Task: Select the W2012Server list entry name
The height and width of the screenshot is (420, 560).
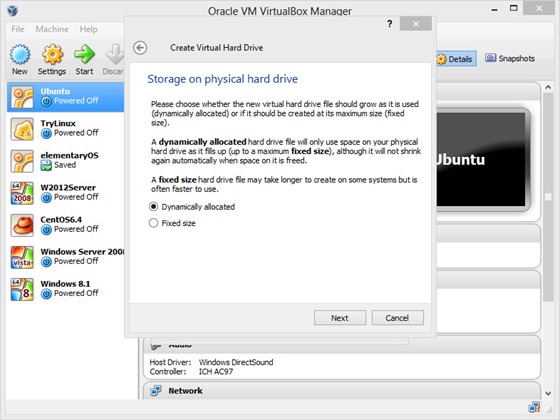Action: (68, 188)
